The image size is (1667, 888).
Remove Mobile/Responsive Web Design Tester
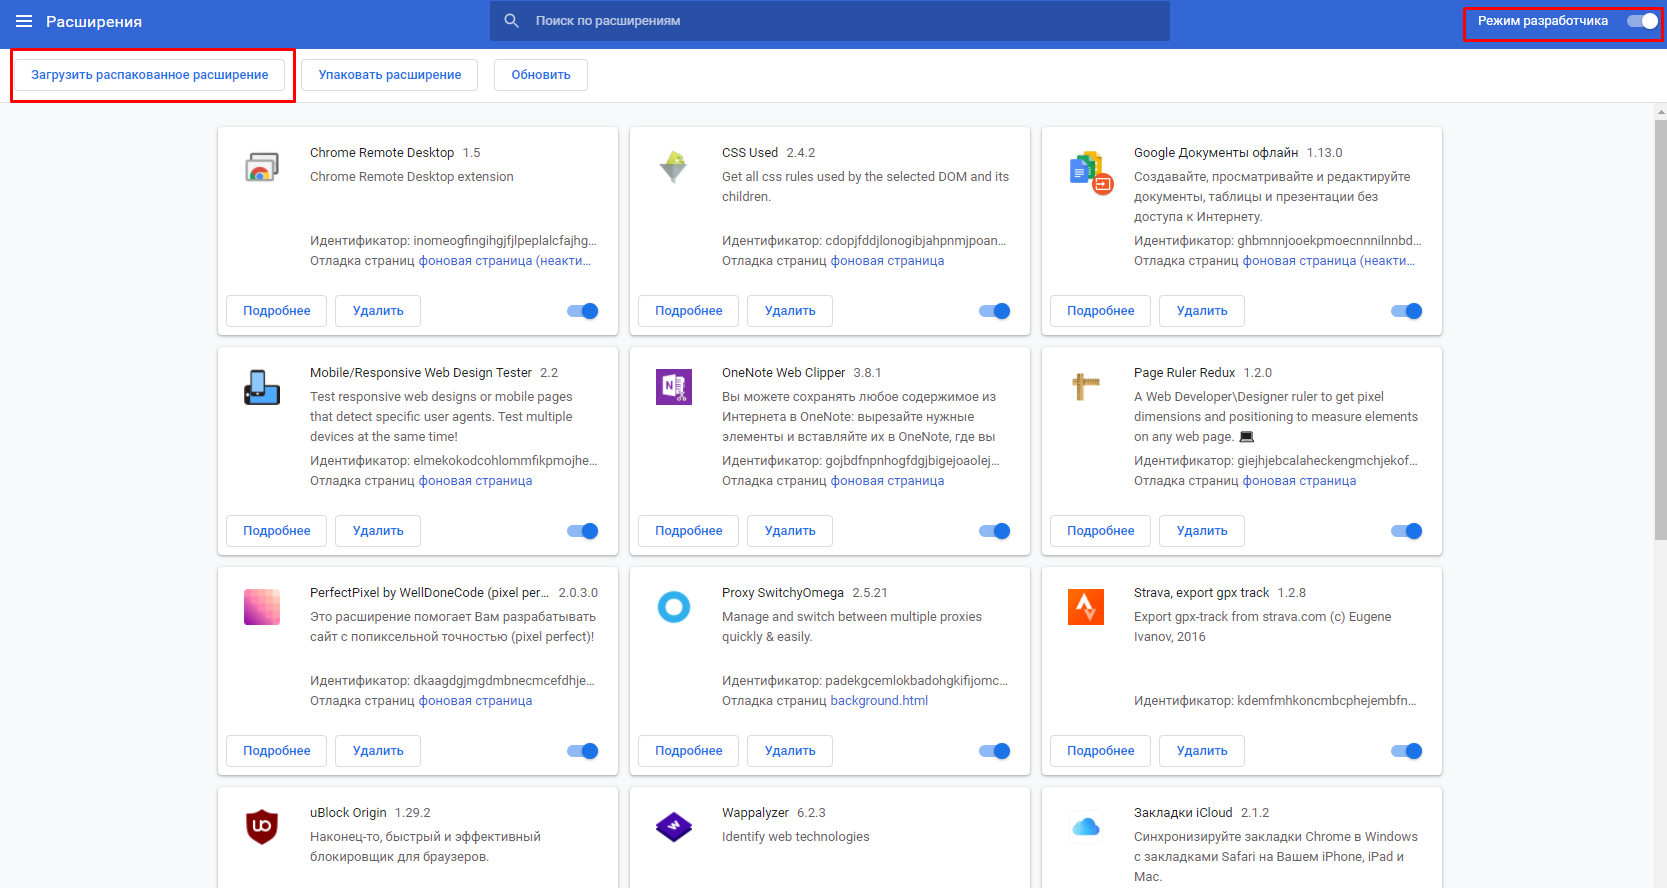pyautogui.click(x=378, y=531)
